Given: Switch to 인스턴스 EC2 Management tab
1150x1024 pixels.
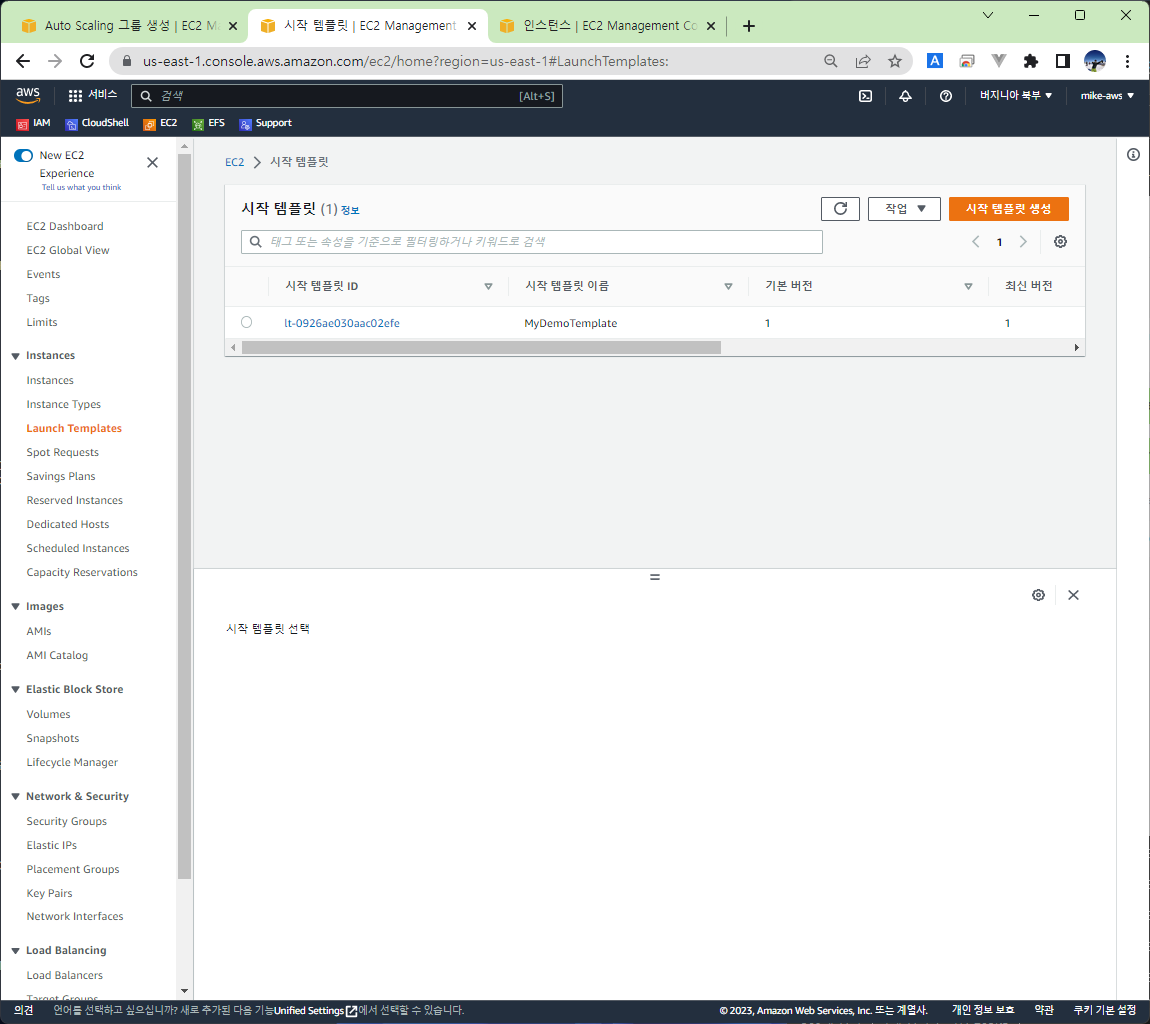Looking at the screenshot, I should [607, 26].
